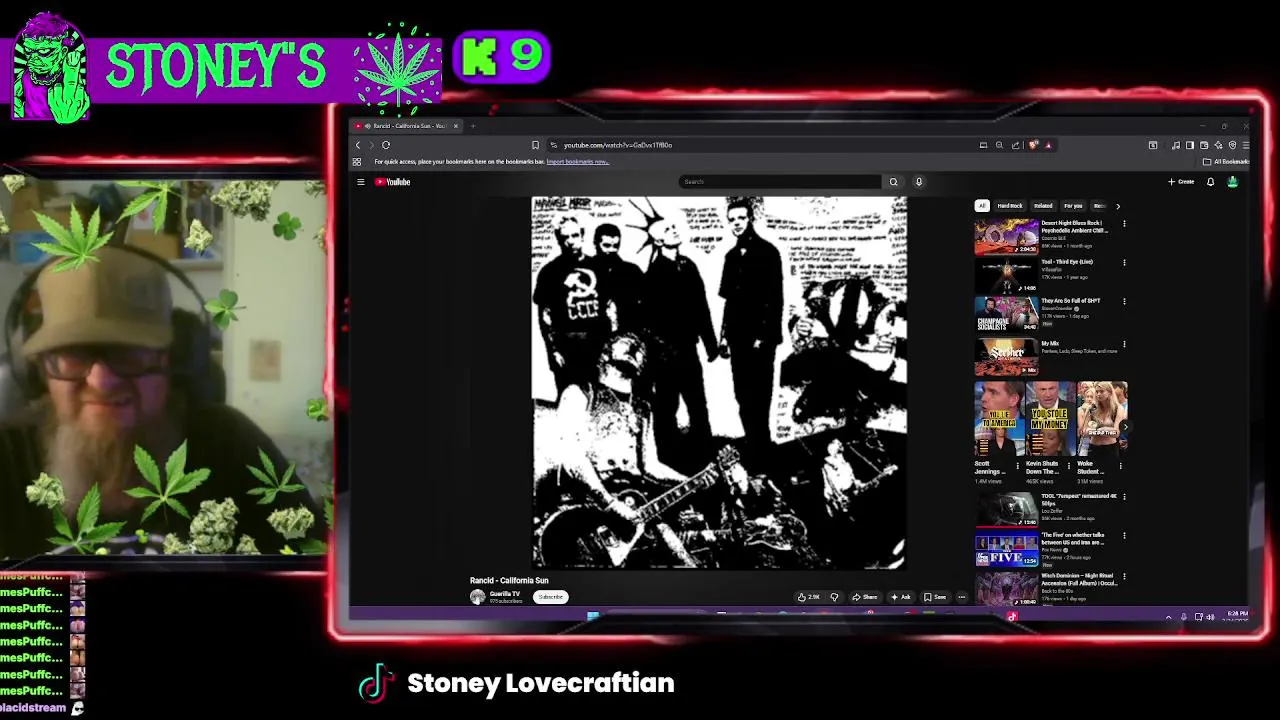Open the My Mix playlist
This screenshot has width=1280, height=720.
click(x=1006, y=357)
